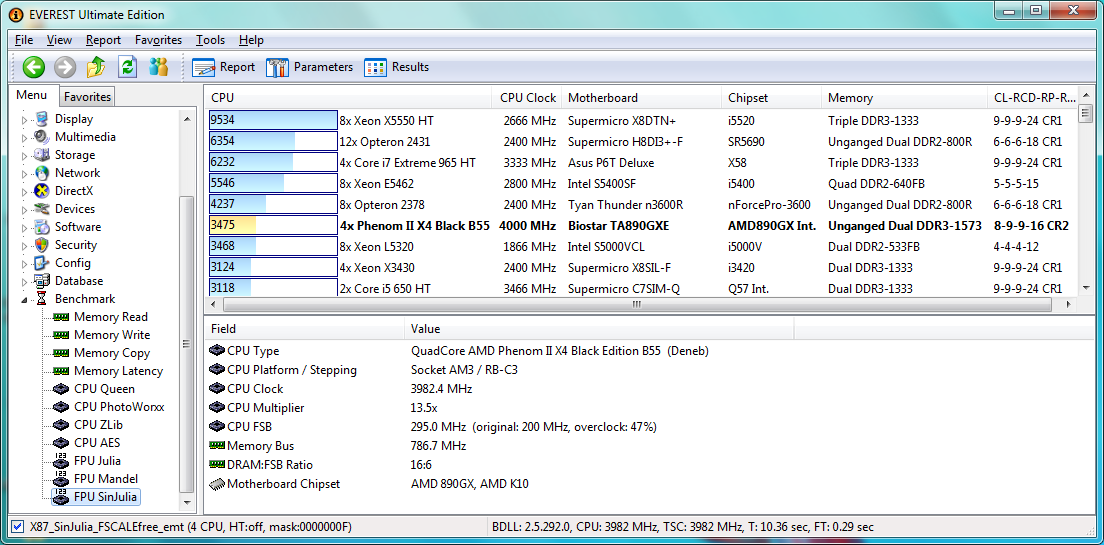Select the Memory Latency benchmark
1104x545 pixels.
(118, 371)
